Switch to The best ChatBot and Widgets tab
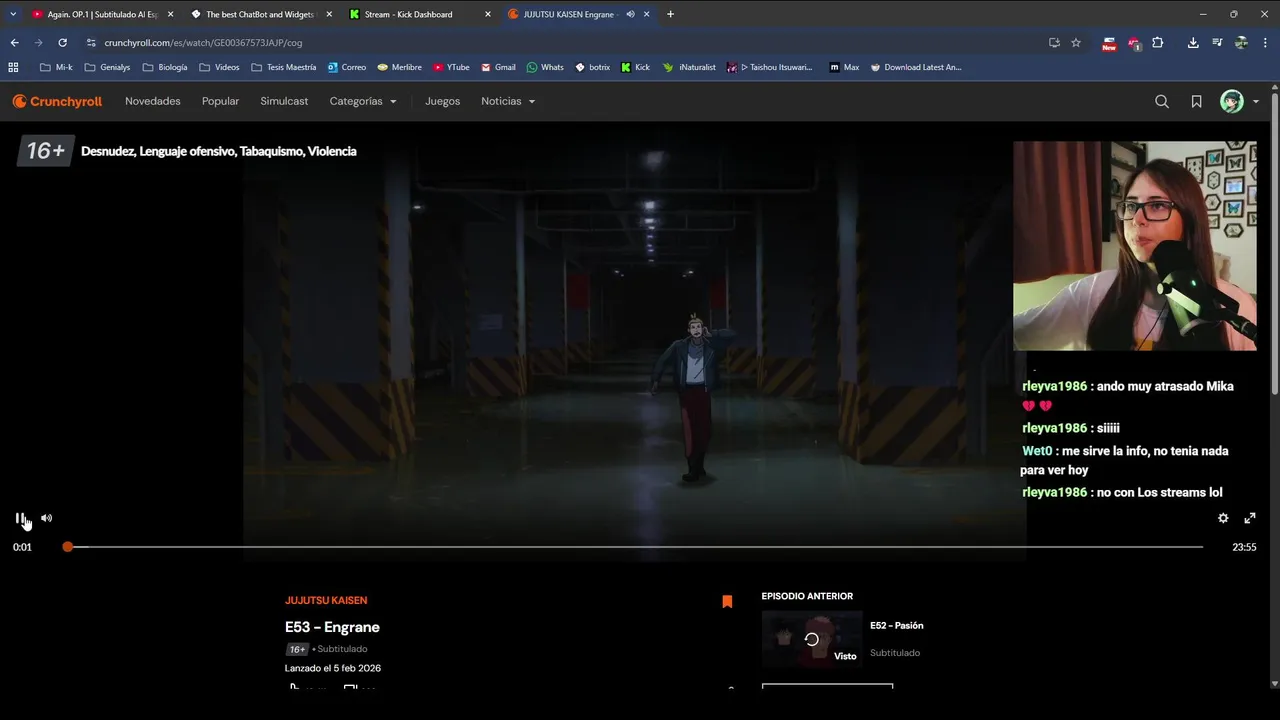 pyautogui.click(x=261, y=14)
